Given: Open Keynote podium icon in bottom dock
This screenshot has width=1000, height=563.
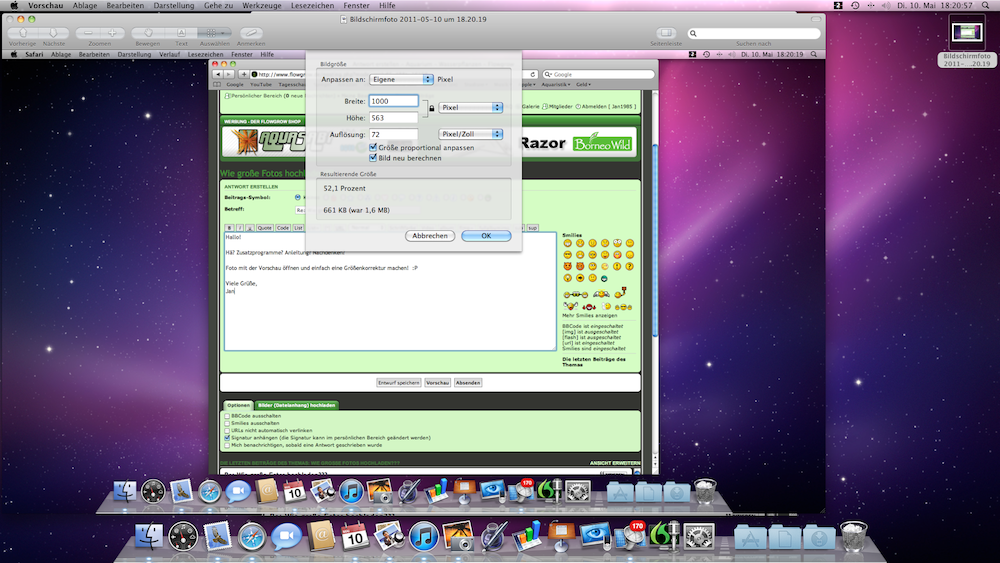Looking at the screenshot, I should coord(561,536).
